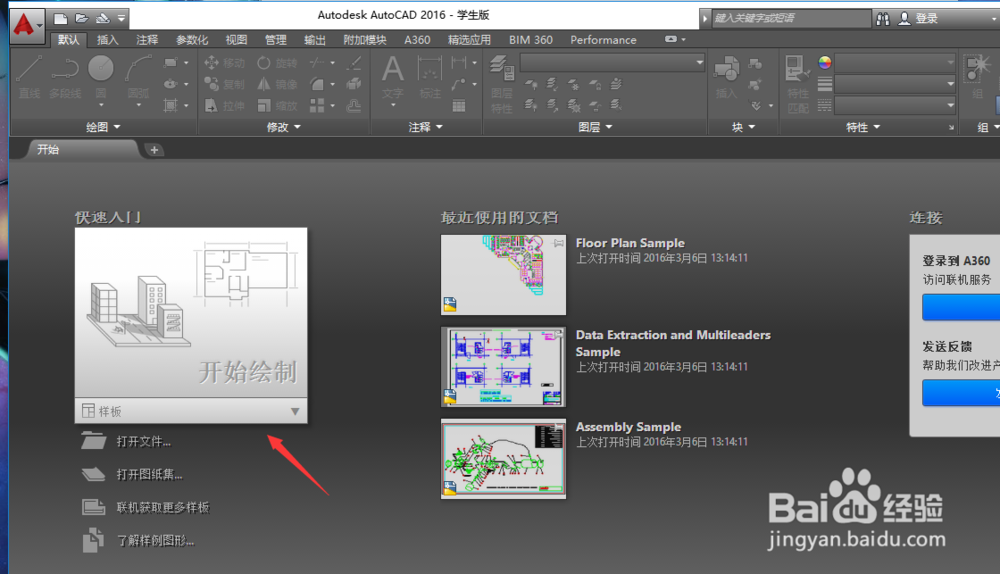Click 打开图纸集... link
This screenshot has width=1000, height=574.
point(149,475)
